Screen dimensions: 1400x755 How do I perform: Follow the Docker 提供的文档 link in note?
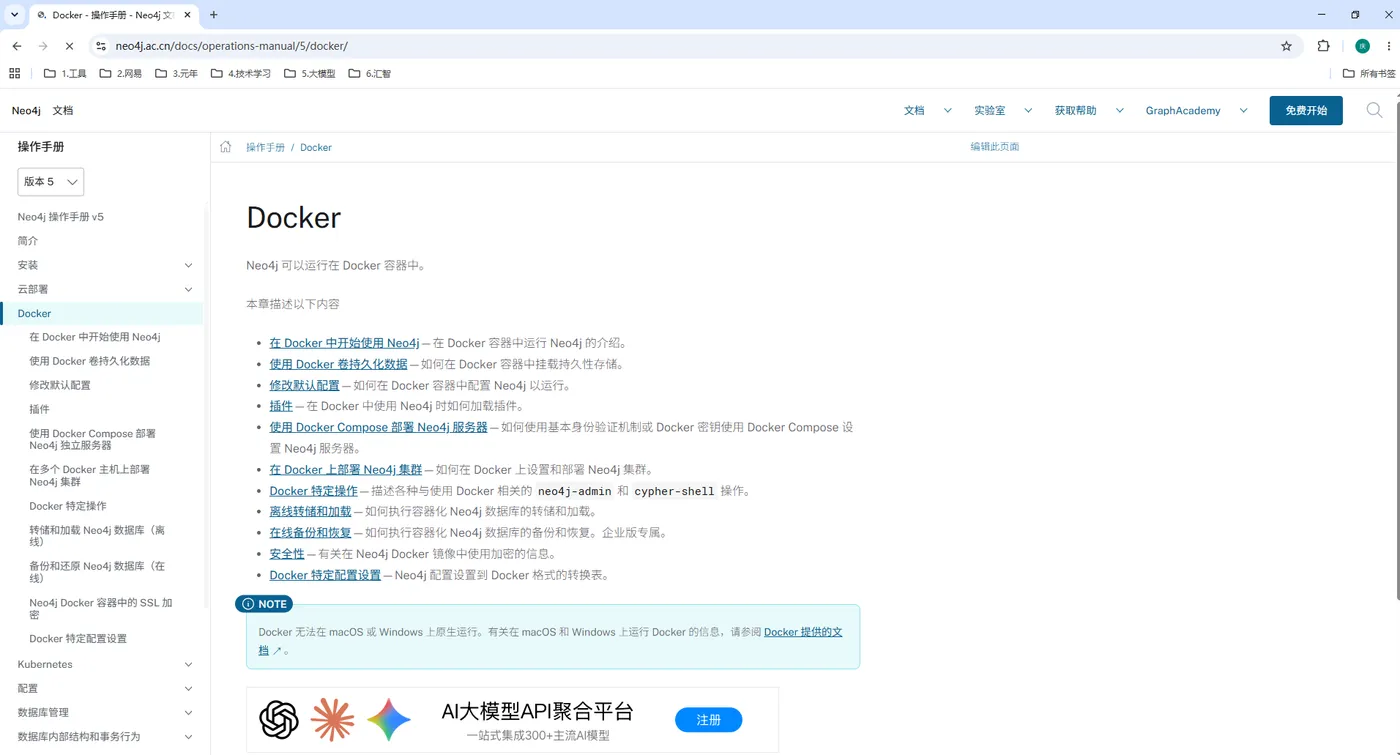pyautogui.click(x=803, y=632)
